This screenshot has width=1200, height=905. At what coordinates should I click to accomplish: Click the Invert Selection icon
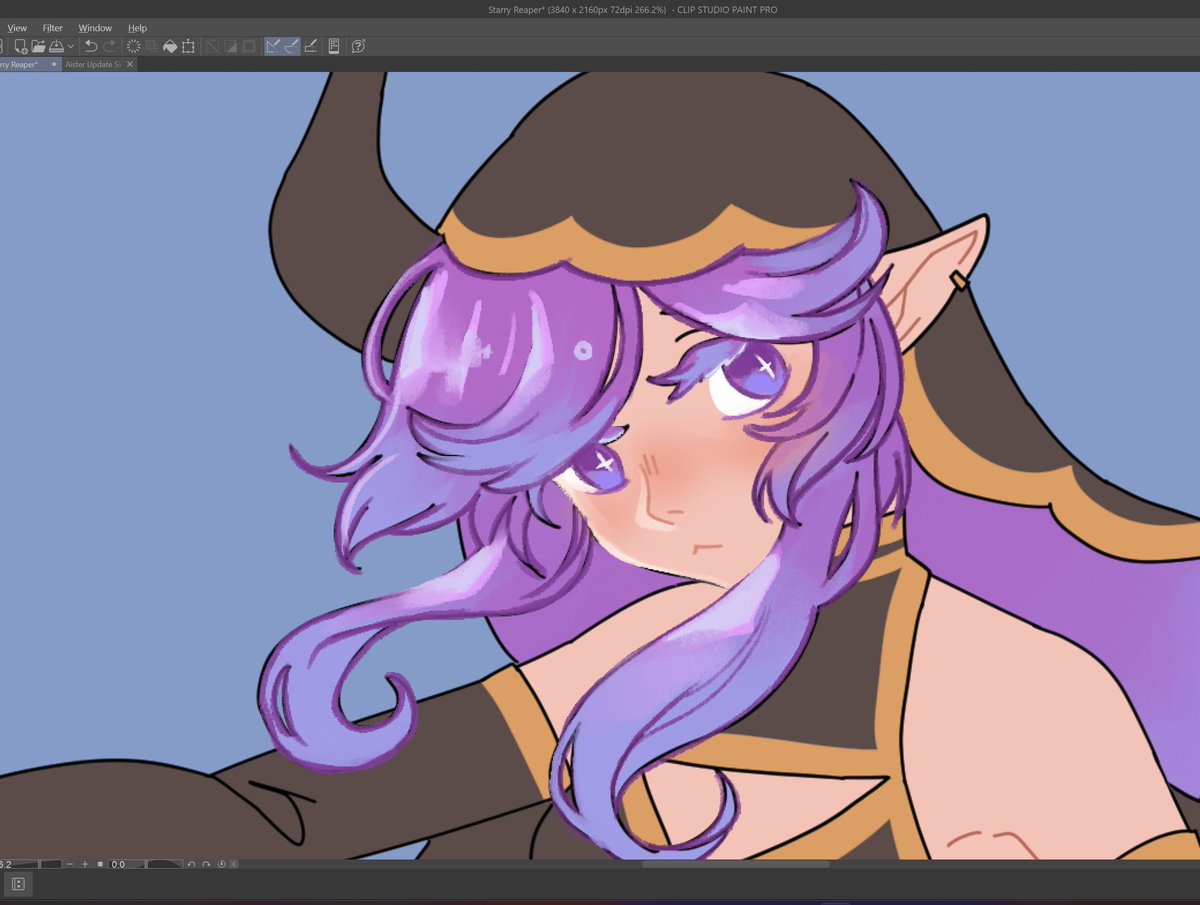click(230, 46)
